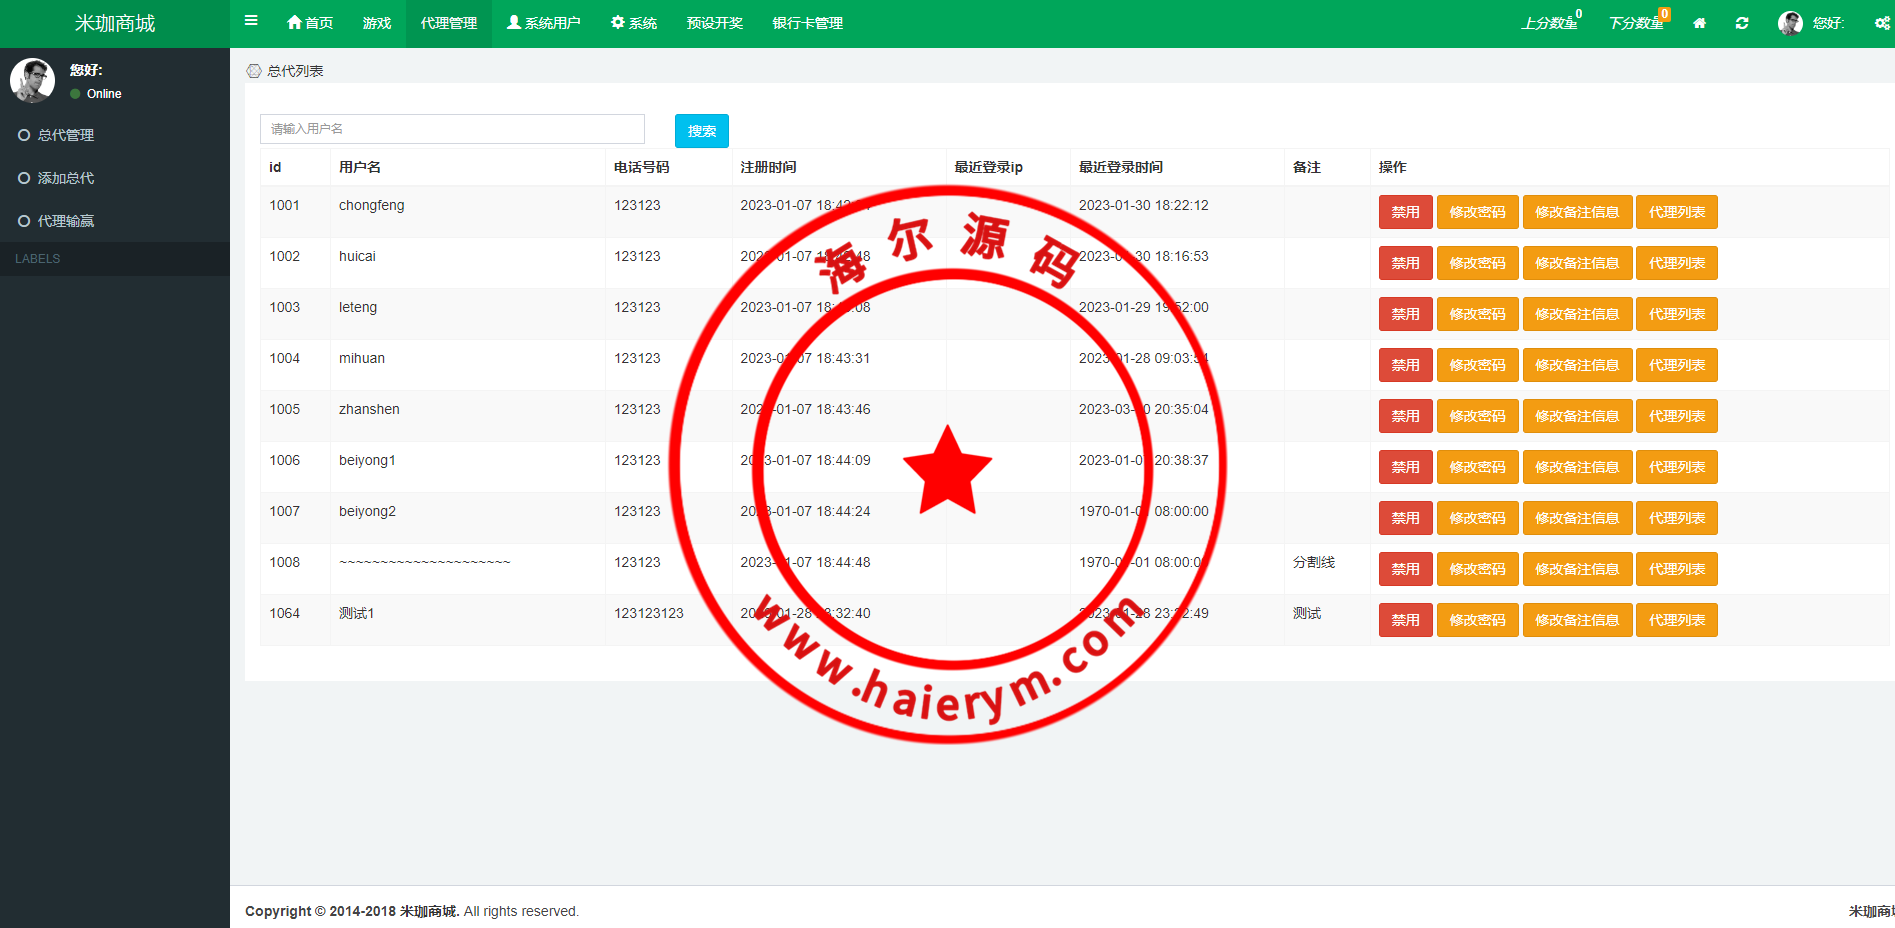
Task: Open the gears settings icon at far right
Action: click(1882, 23)
